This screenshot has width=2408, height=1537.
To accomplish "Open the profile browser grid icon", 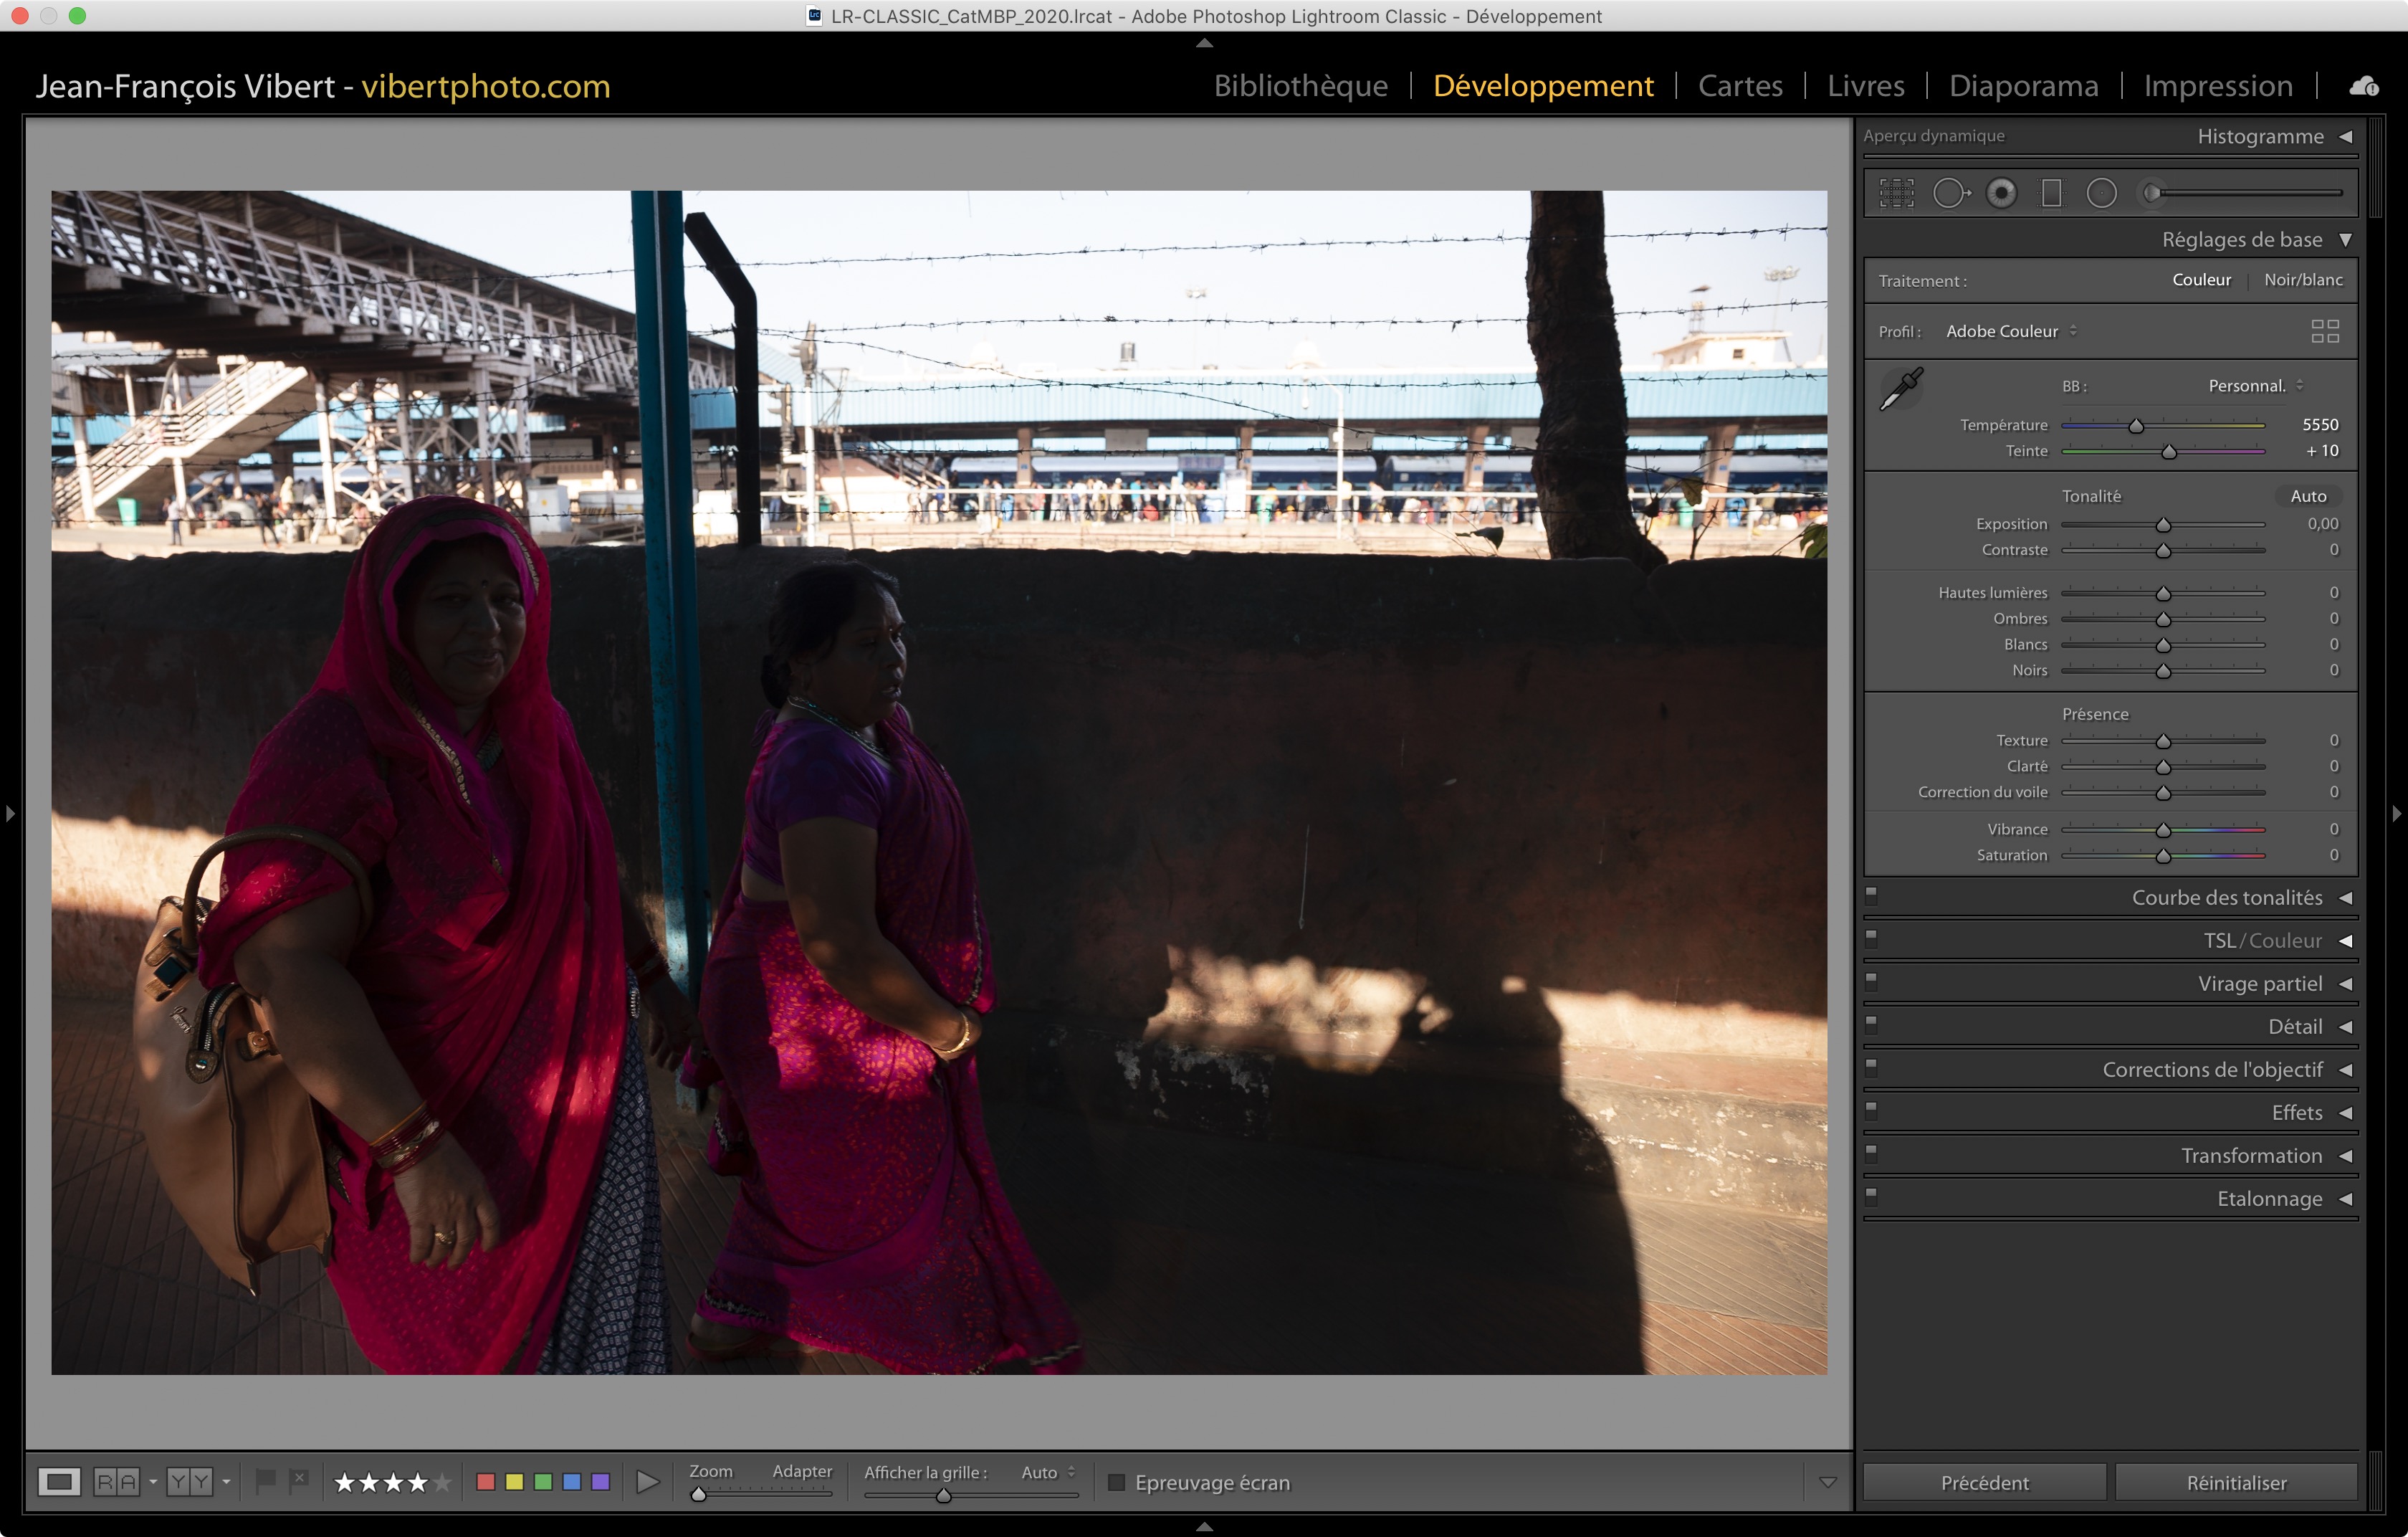I will coord(2325,331).
